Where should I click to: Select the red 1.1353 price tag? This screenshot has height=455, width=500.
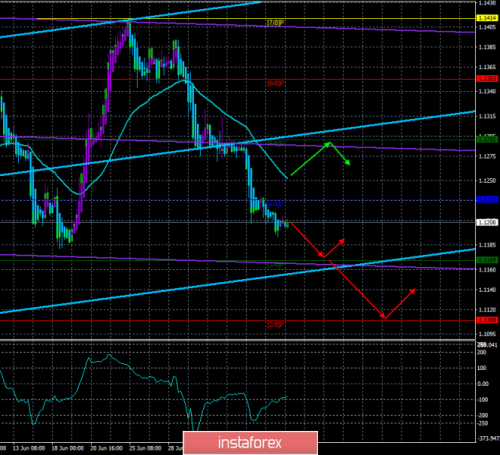tap(487, 79)
